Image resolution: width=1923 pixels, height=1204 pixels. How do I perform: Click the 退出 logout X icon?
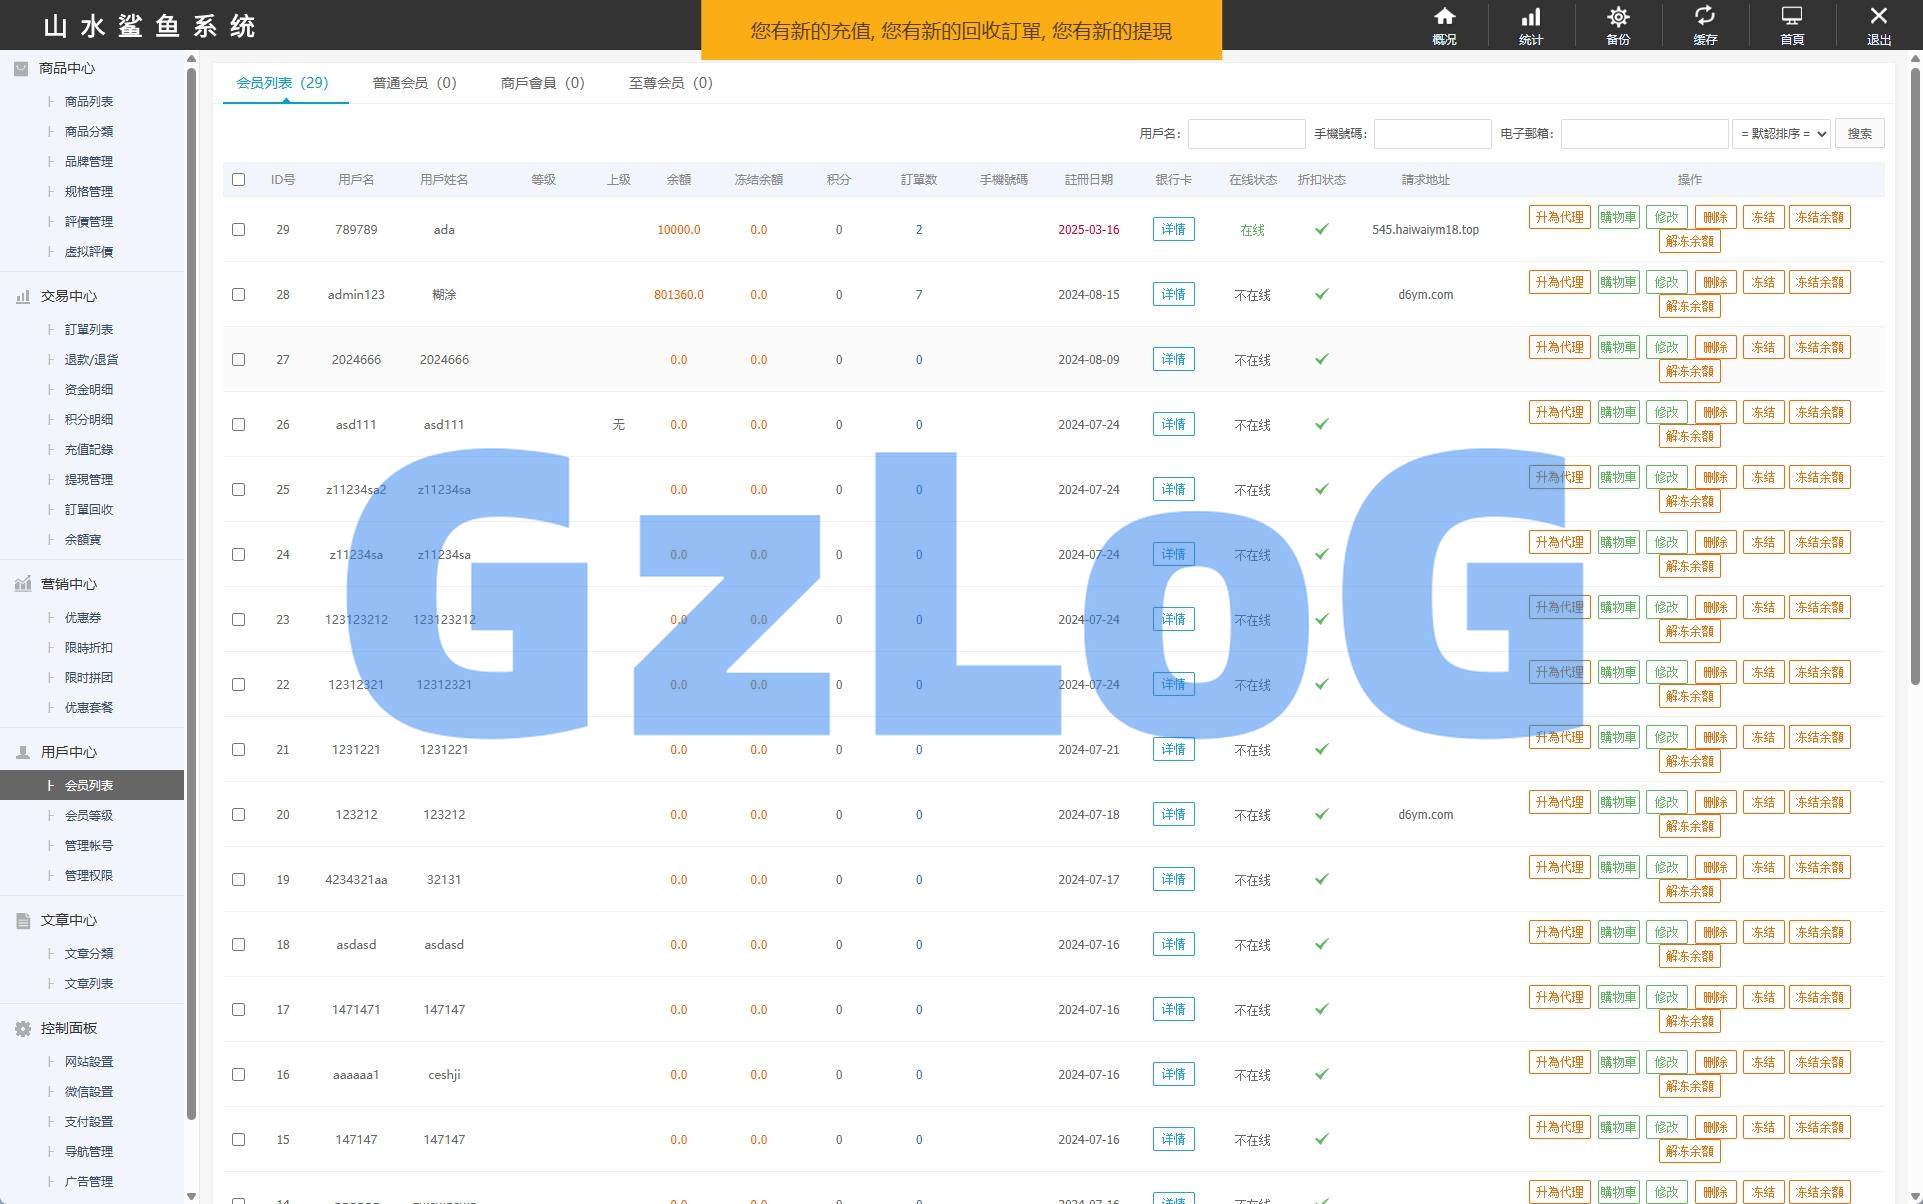[1879, 16]
